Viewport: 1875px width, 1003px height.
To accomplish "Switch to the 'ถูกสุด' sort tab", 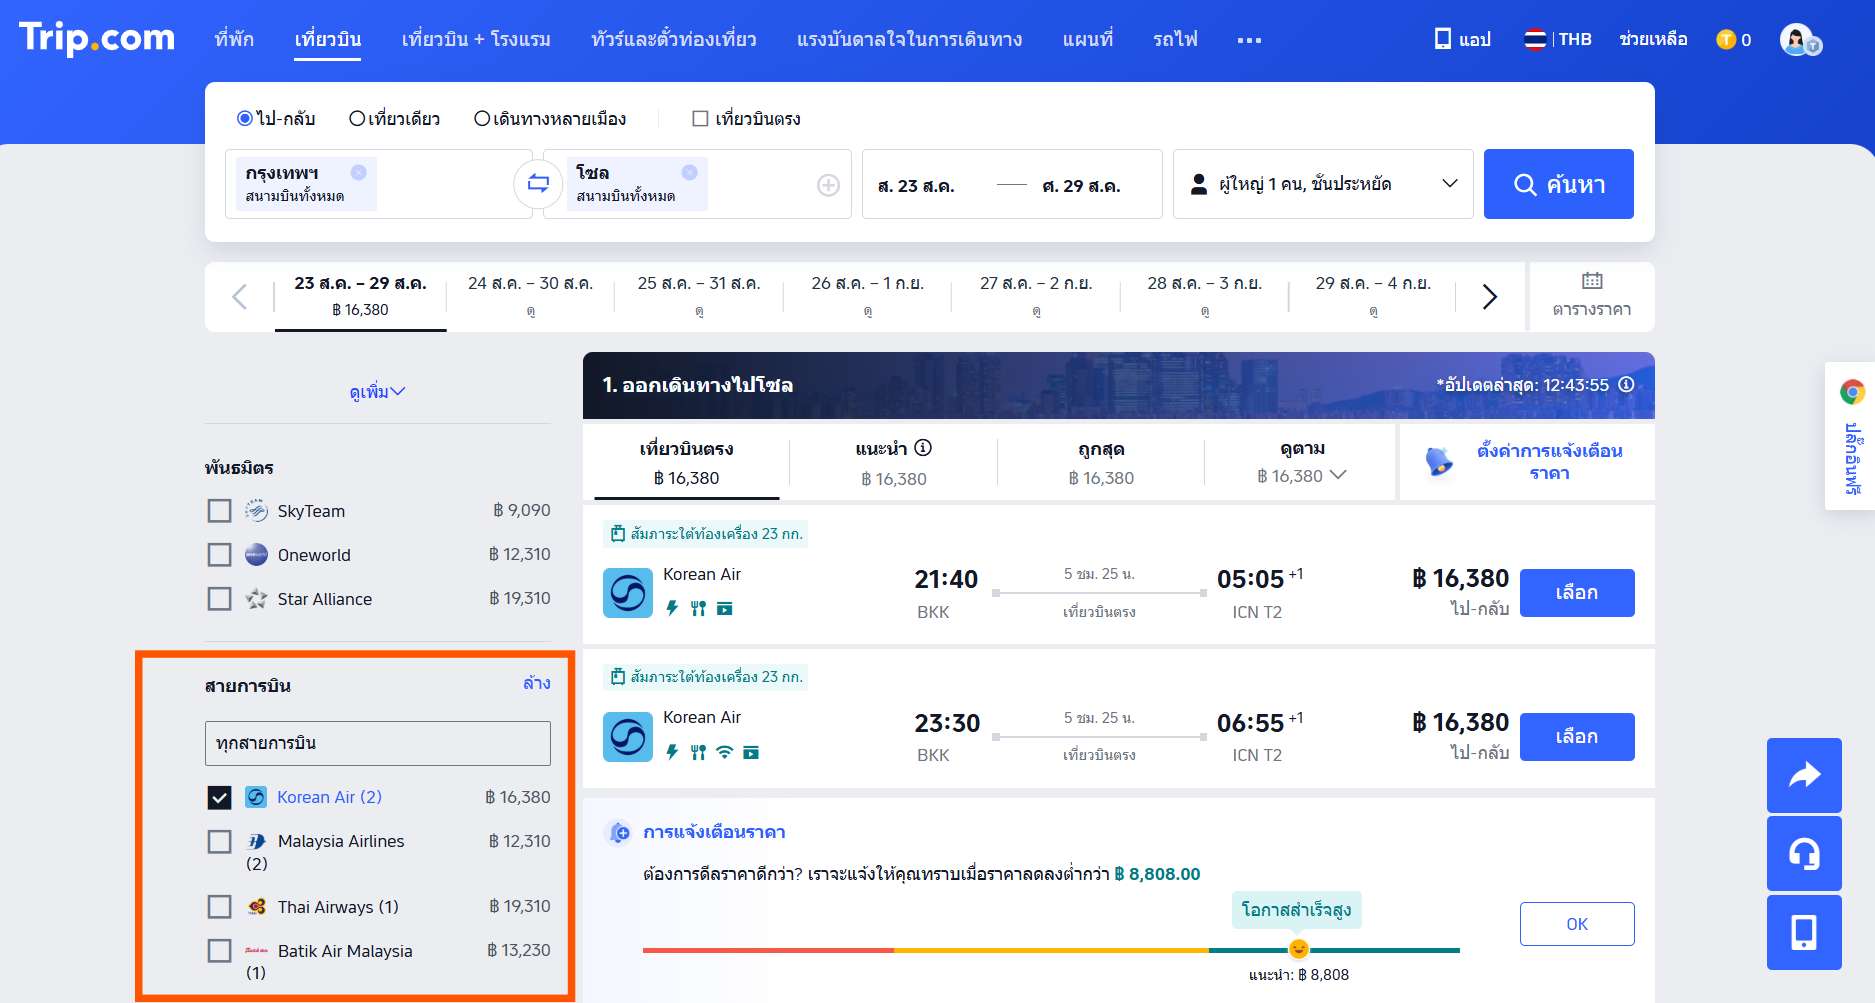I will point(1100,463).
